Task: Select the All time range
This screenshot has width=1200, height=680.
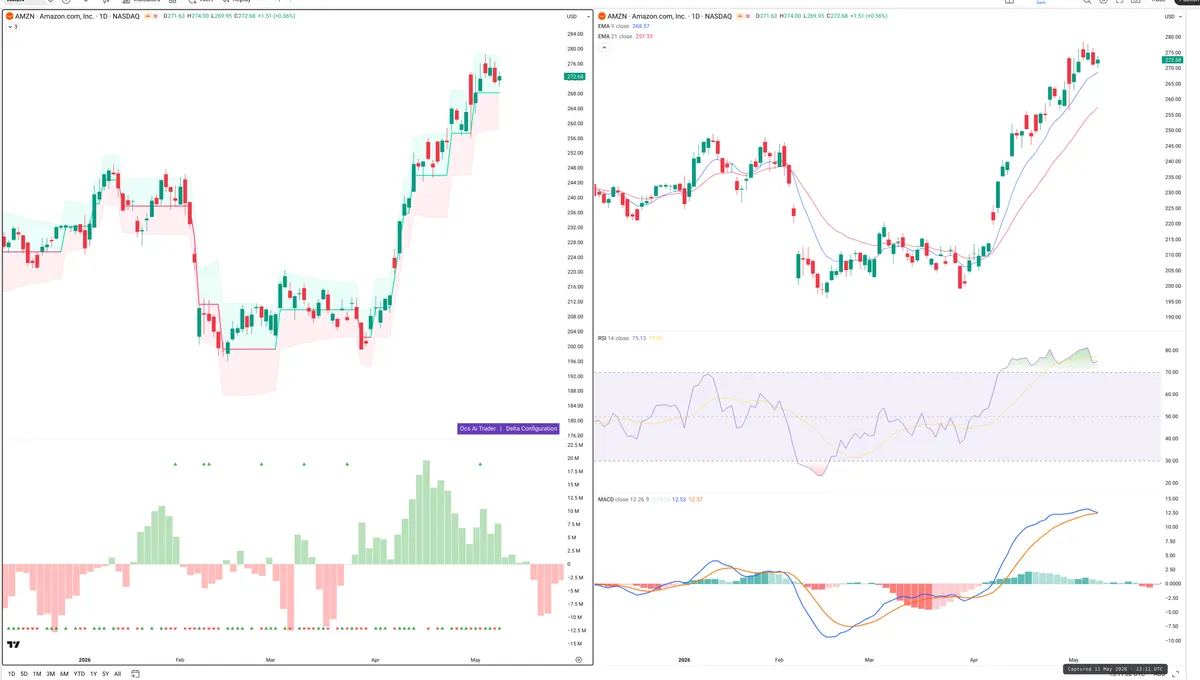Action: click(x=118, y=674)
